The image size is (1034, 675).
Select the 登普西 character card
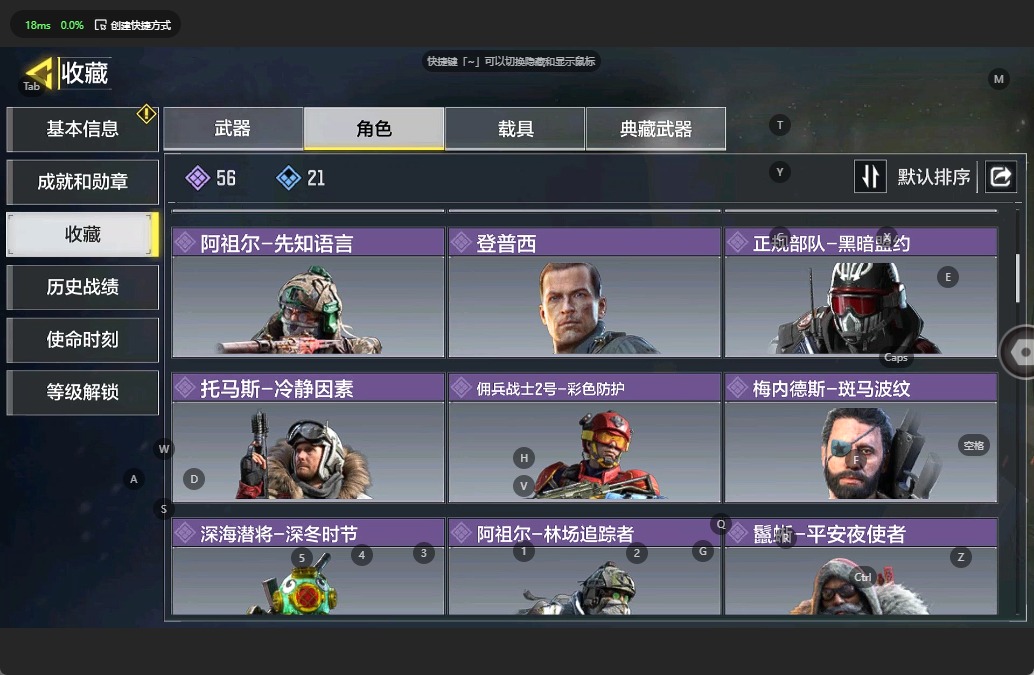click(584, 293)
